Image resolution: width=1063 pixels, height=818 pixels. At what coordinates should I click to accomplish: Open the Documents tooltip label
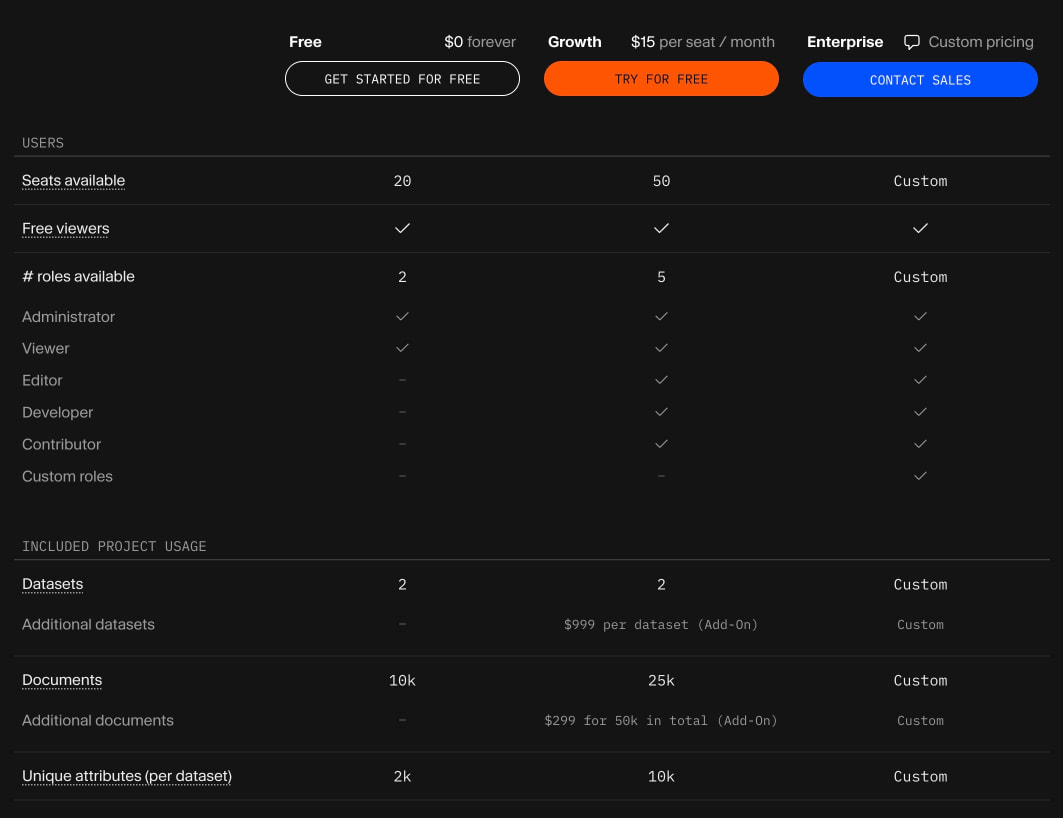[x=62, y=680]
